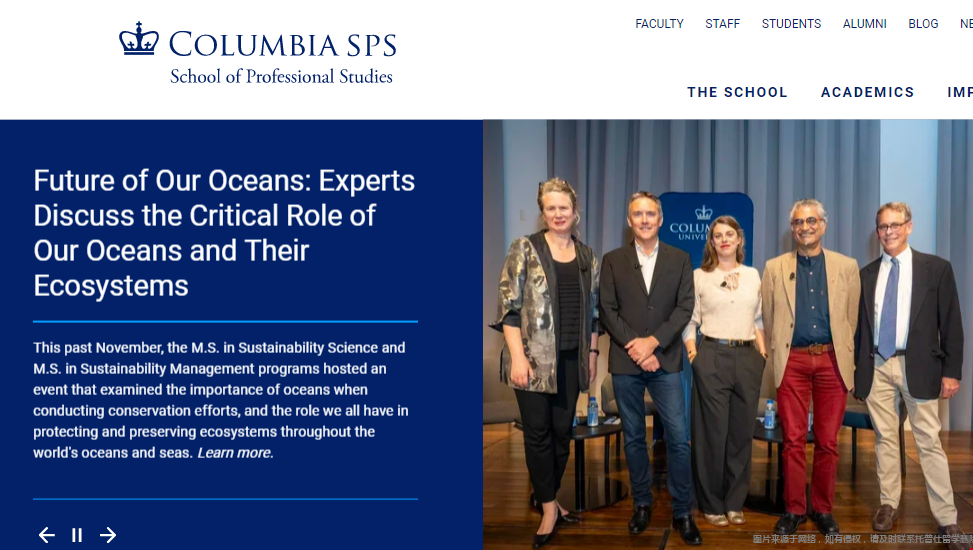Image resolution: width=973 pixels, height=550 pixels.
Task: Expand The School menu
Action: [737, 92]
